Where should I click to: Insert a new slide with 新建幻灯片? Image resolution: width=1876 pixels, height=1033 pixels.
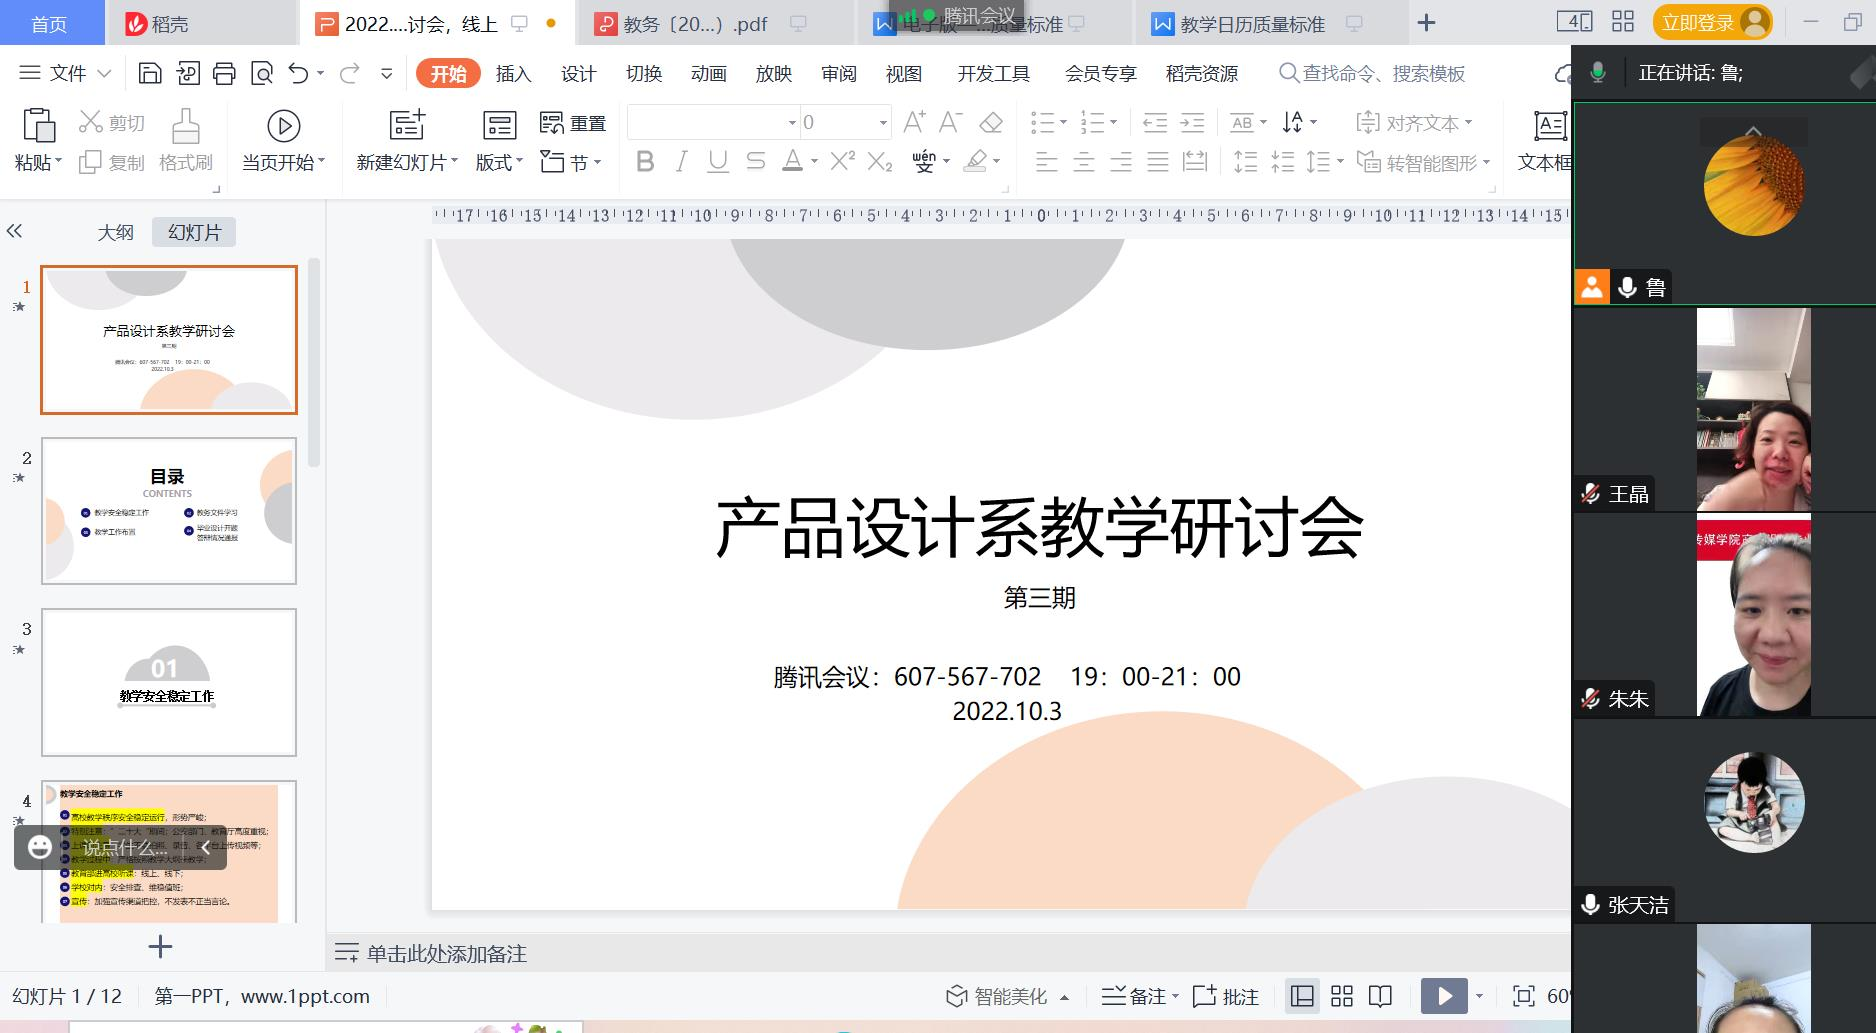point(404,140)
